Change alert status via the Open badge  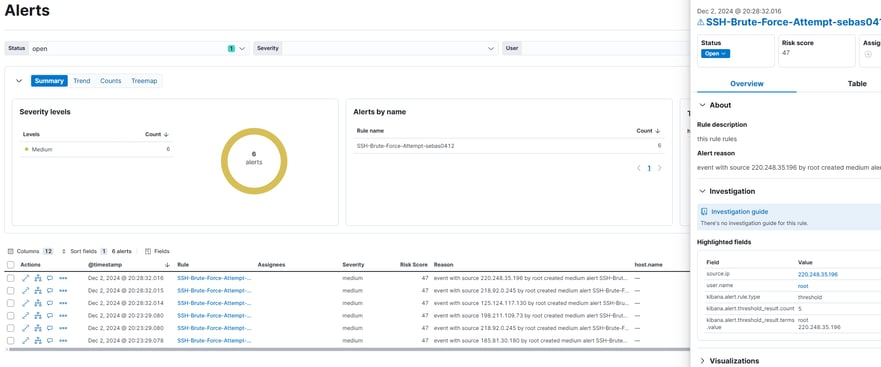(x=715, y=53)
